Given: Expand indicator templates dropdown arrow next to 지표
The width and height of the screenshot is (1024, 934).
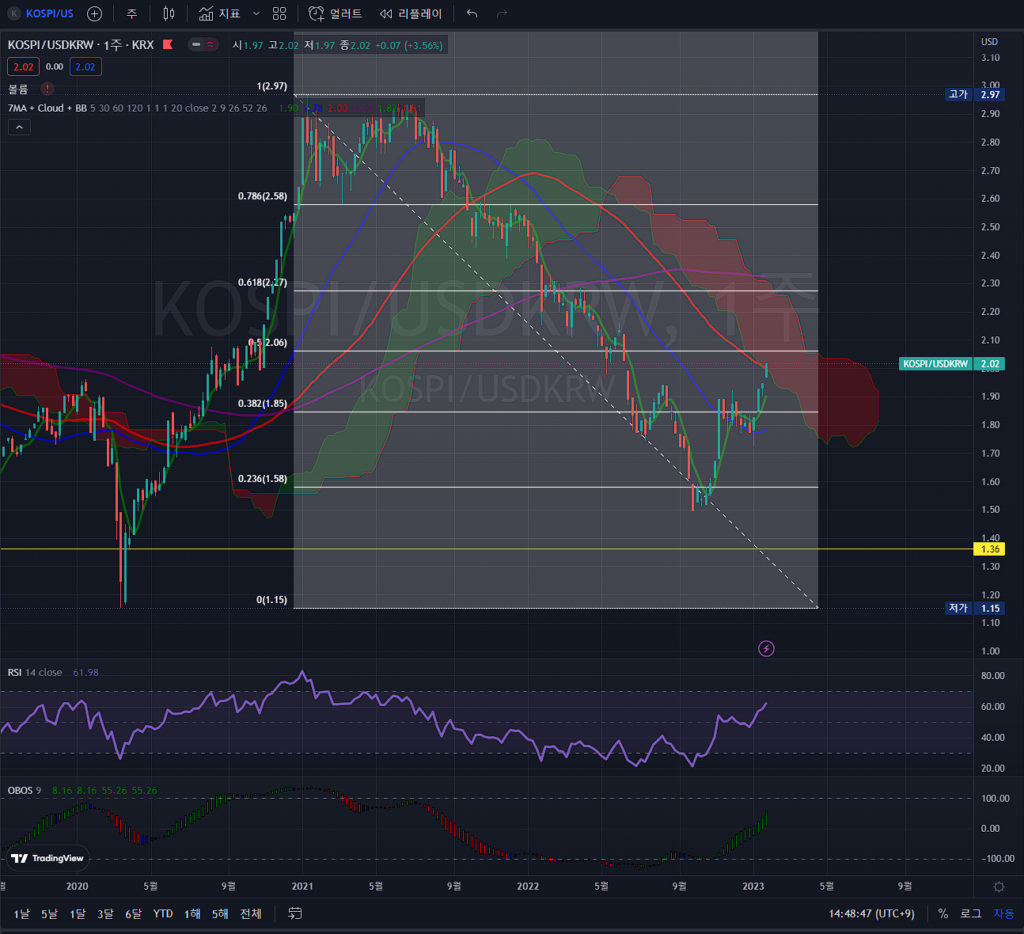Looking at the screenshot, I should point(256,14).
